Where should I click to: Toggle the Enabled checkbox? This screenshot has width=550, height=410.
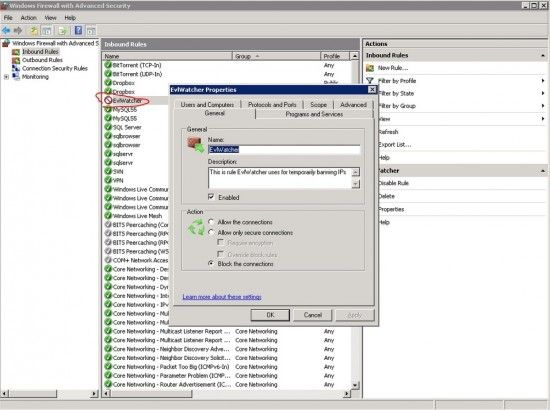point(211,197)
